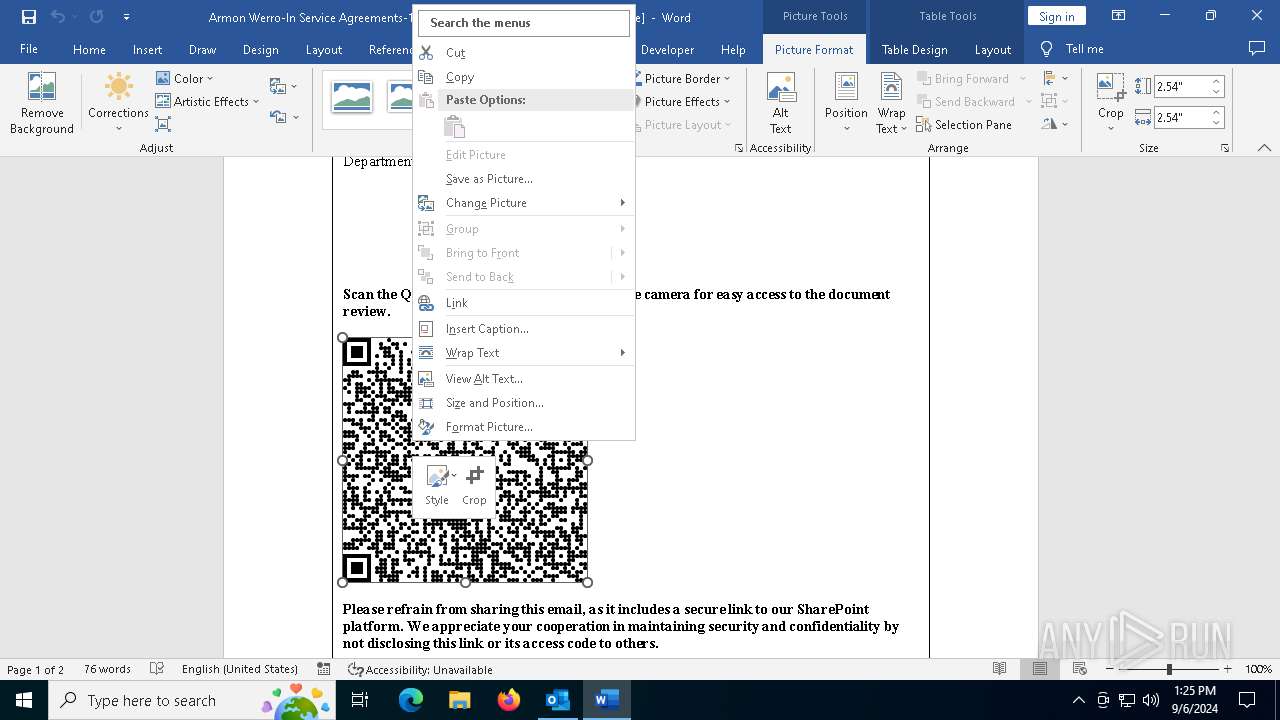Switch to Design tab

click(x=260, y=49)
